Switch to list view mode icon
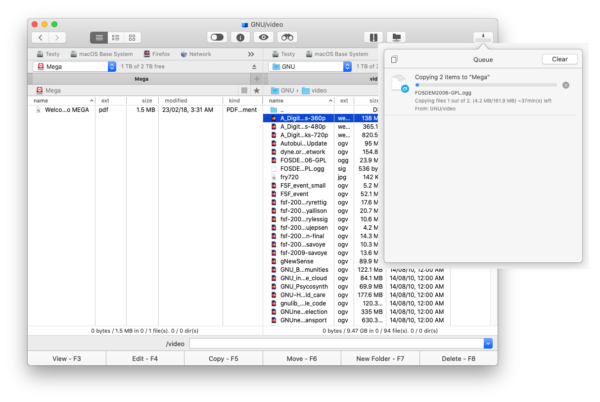Screen dimensions: 600x402 [100, 37]
